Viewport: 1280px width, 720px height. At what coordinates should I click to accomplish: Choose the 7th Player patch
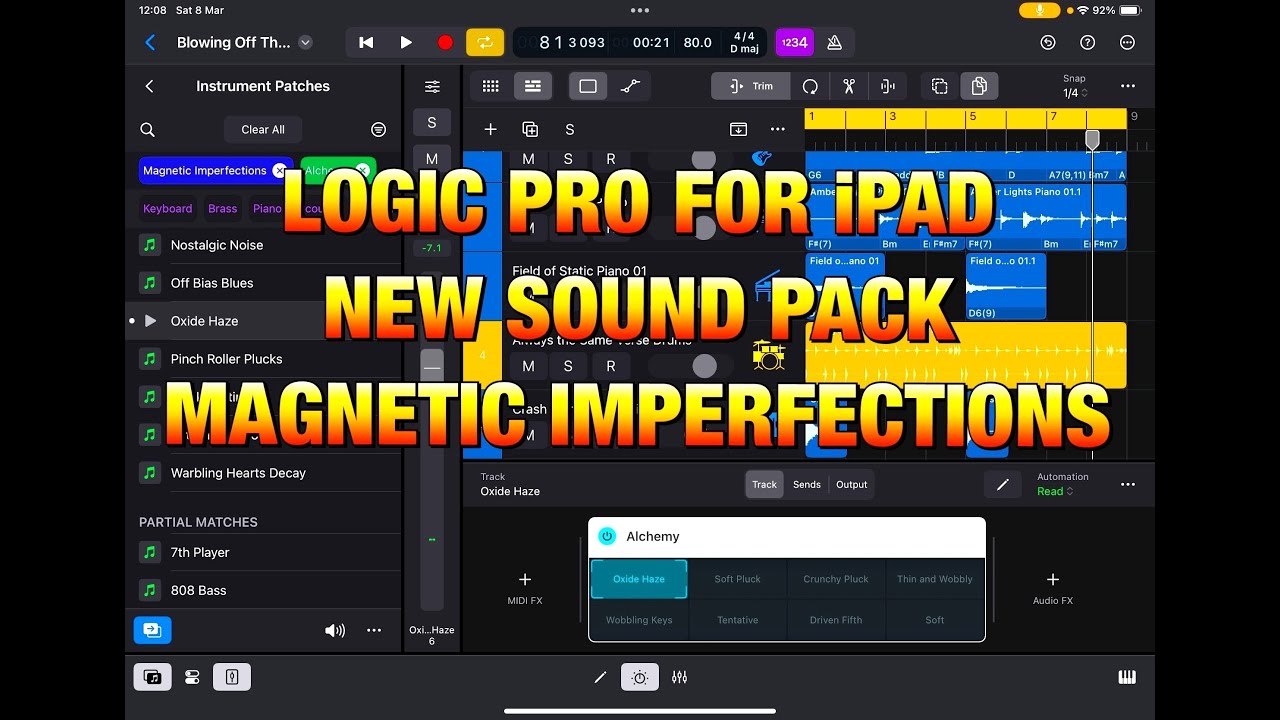click(x=263, y=552)
